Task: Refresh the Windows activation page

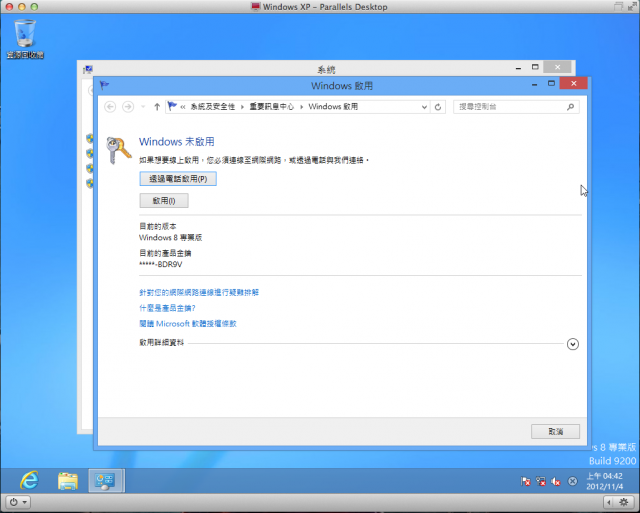Action: point(438,107)
